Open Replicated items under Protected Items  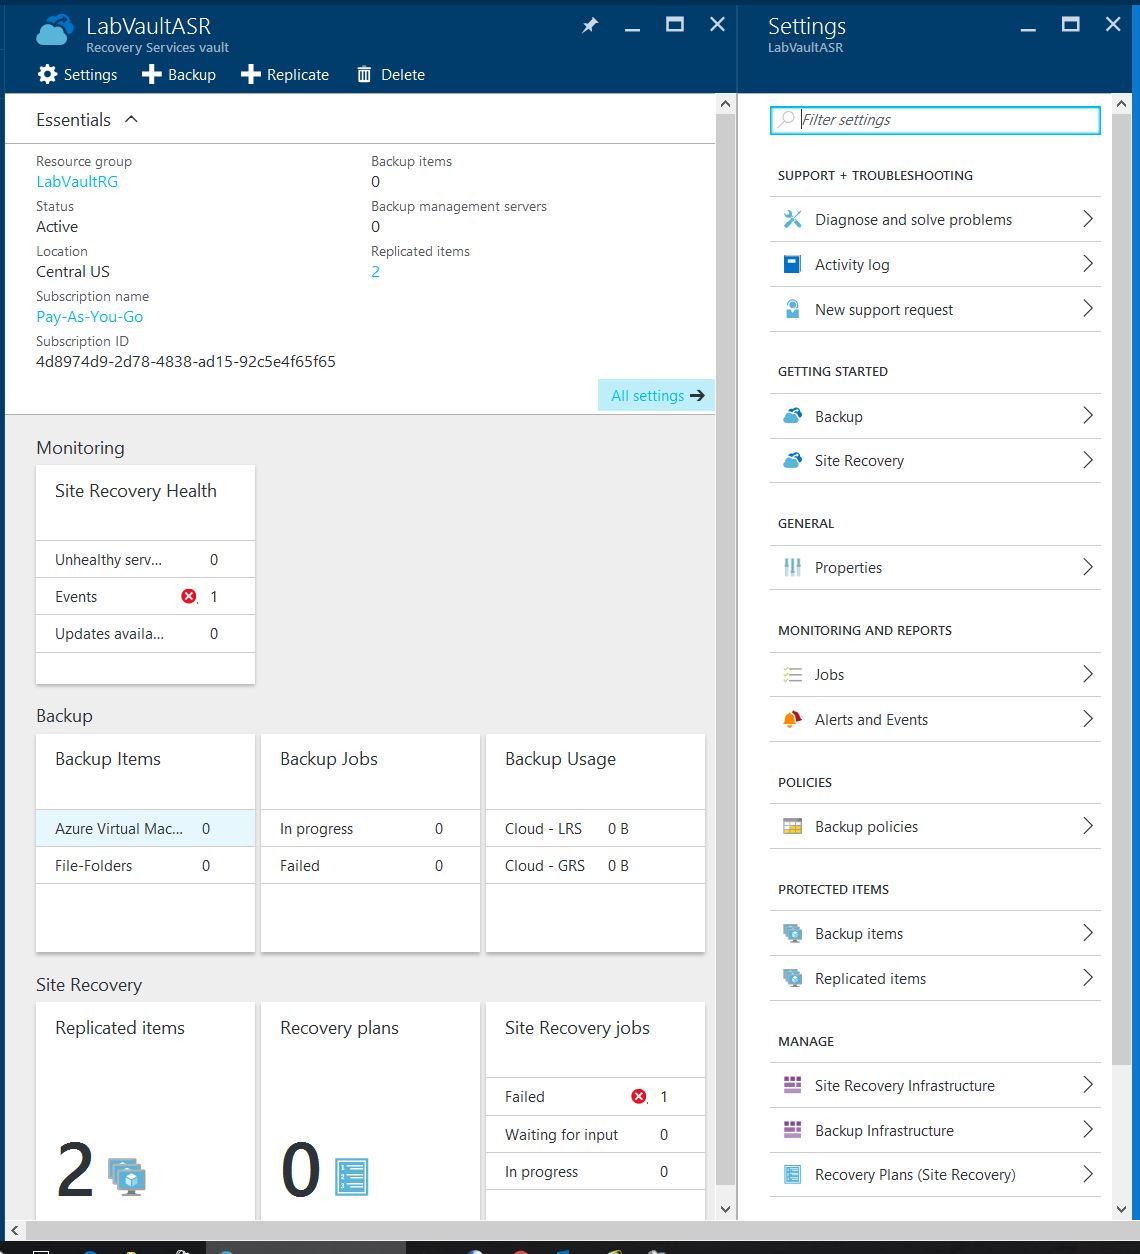coord(870,979)
